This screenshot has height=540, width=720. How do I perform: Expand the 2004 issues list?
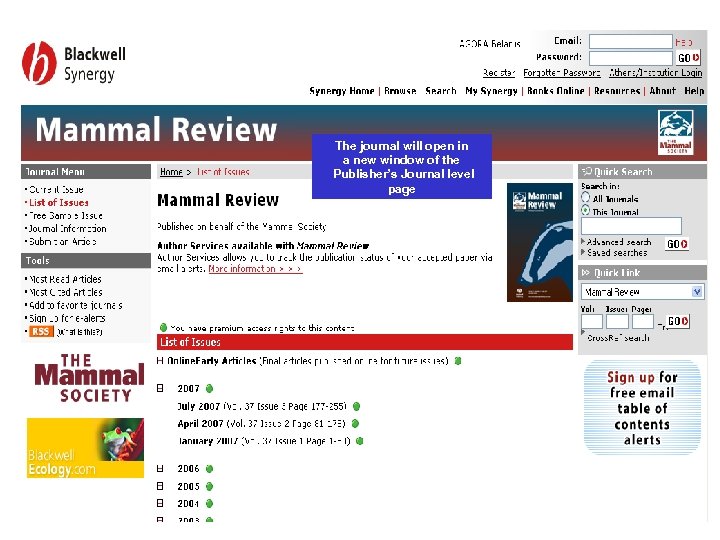point(160,503)
